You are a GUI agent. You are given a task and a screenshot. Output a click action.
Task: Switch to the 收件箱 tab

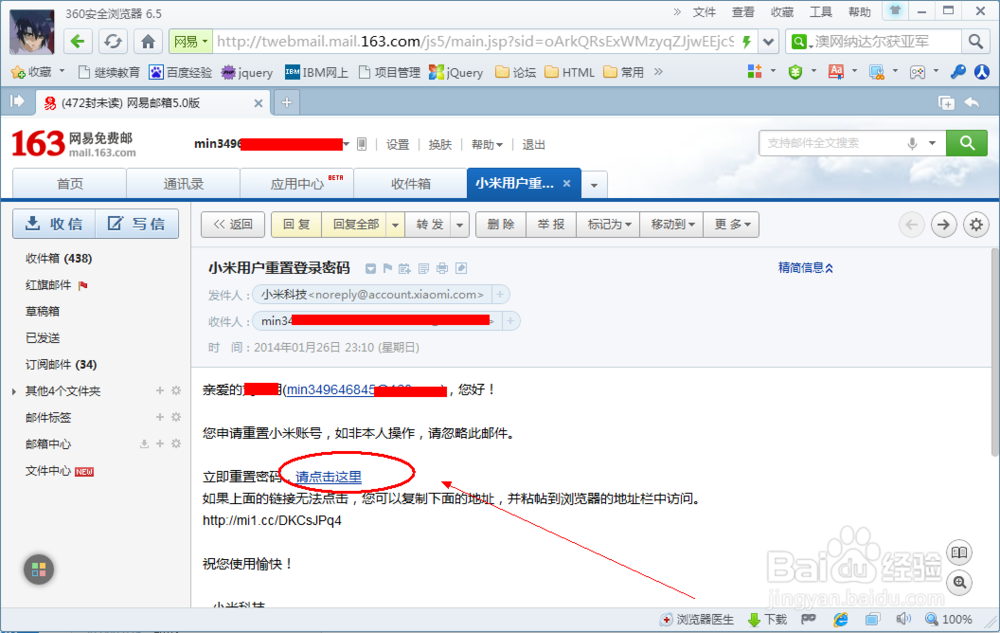(411, 184)
